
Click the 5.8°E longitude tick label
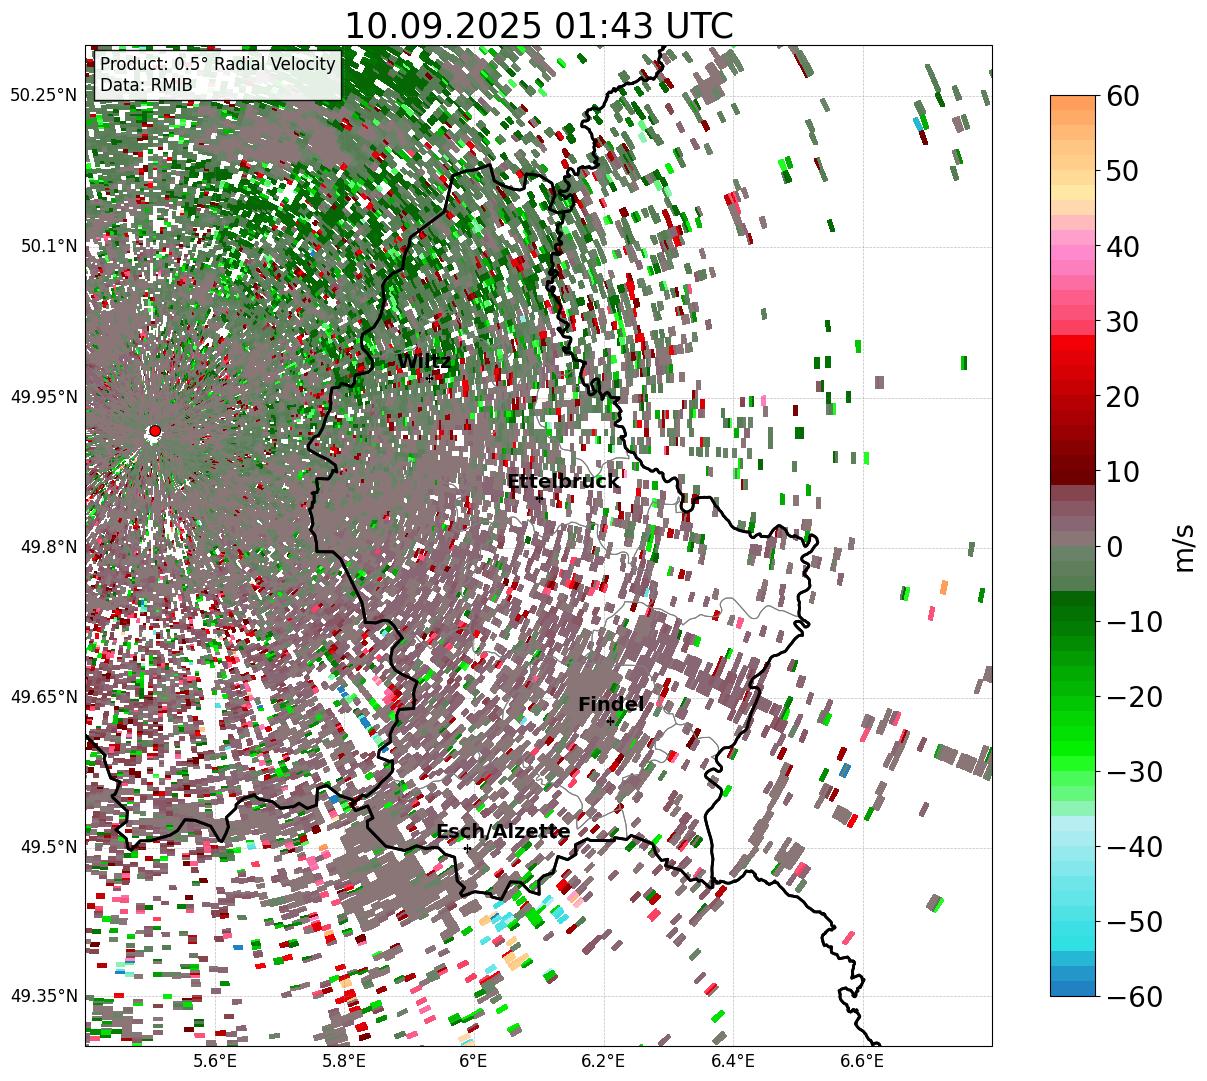(344, 1061)
